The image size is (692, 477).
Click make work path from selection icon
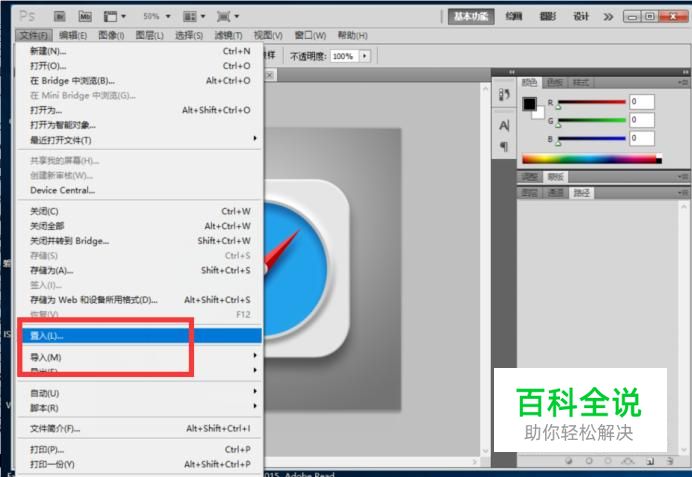[x=628, y=461]
